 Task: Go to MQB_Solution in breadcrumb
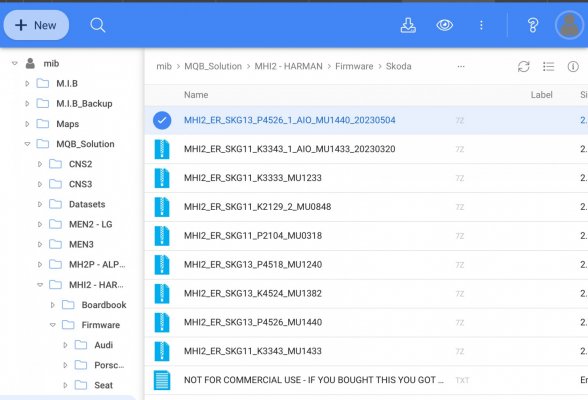[213, 66]
